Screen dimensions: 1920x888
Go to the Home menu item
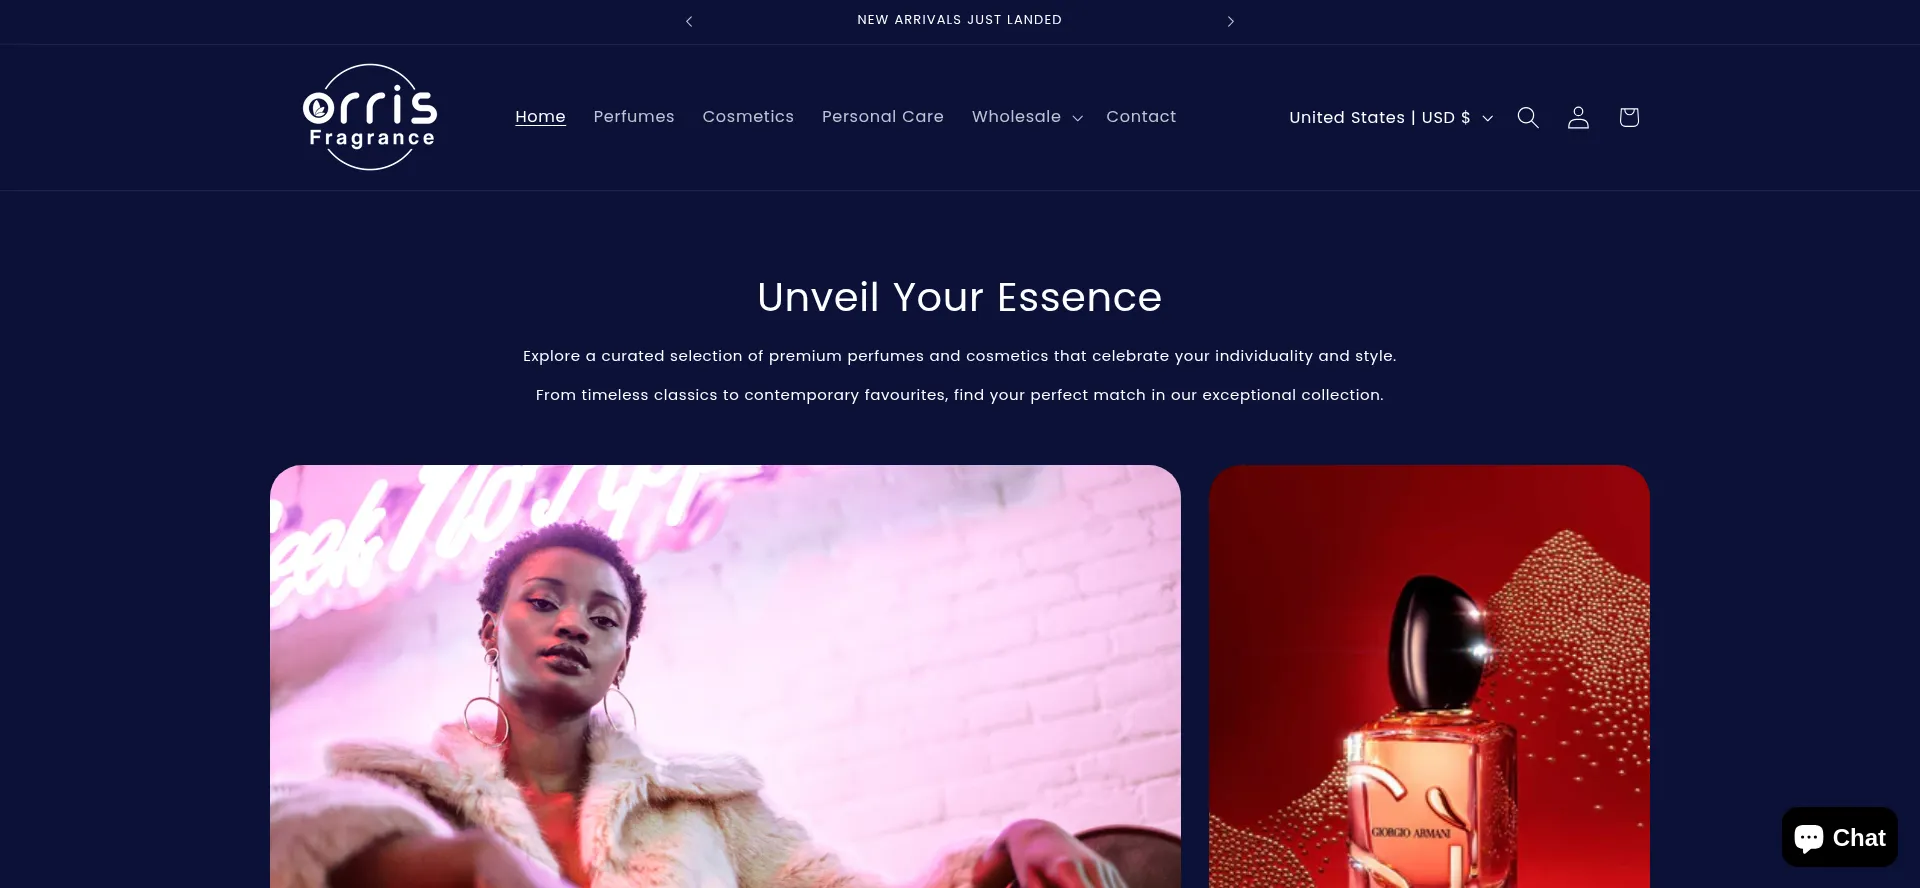[540, 117]
